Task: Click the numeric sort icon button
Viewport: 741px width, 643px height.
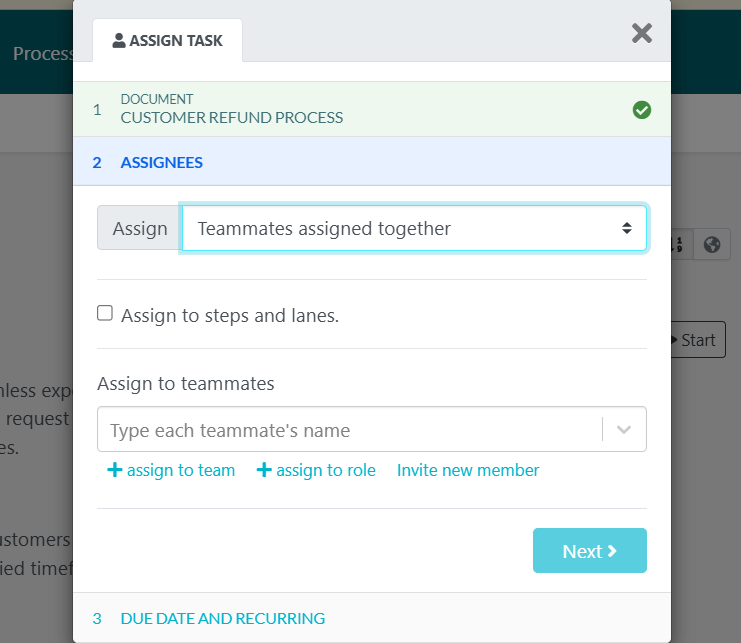Action: coord(680,244)
